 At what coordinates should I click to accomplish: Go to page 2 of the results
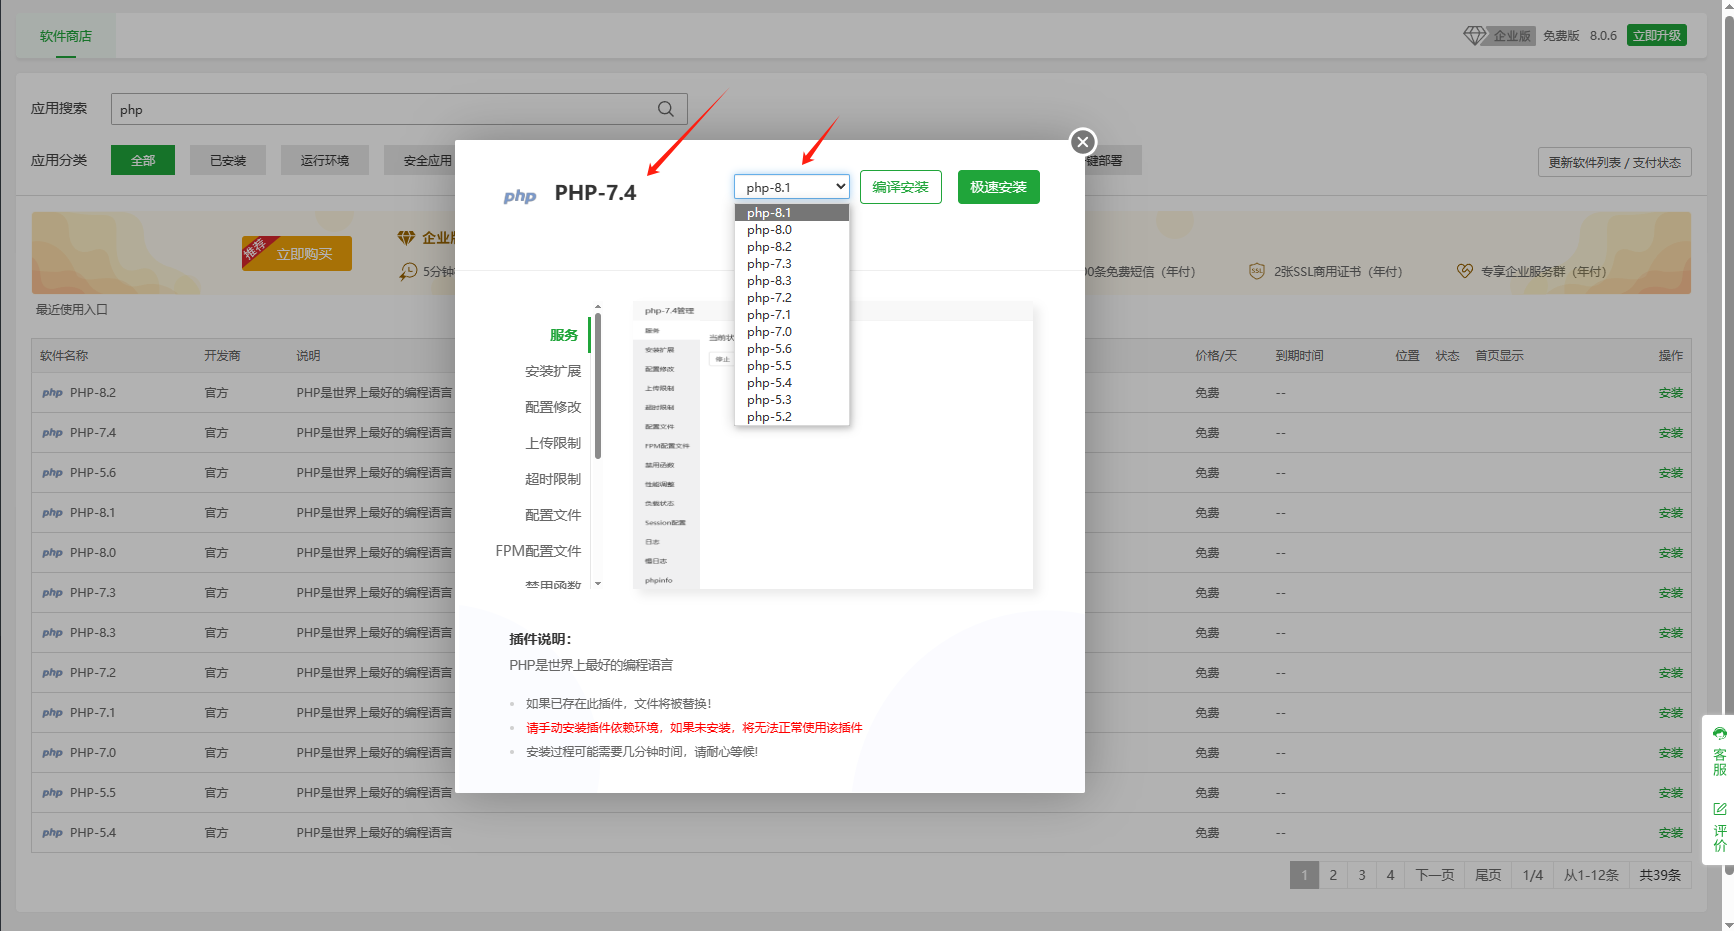1333,875
